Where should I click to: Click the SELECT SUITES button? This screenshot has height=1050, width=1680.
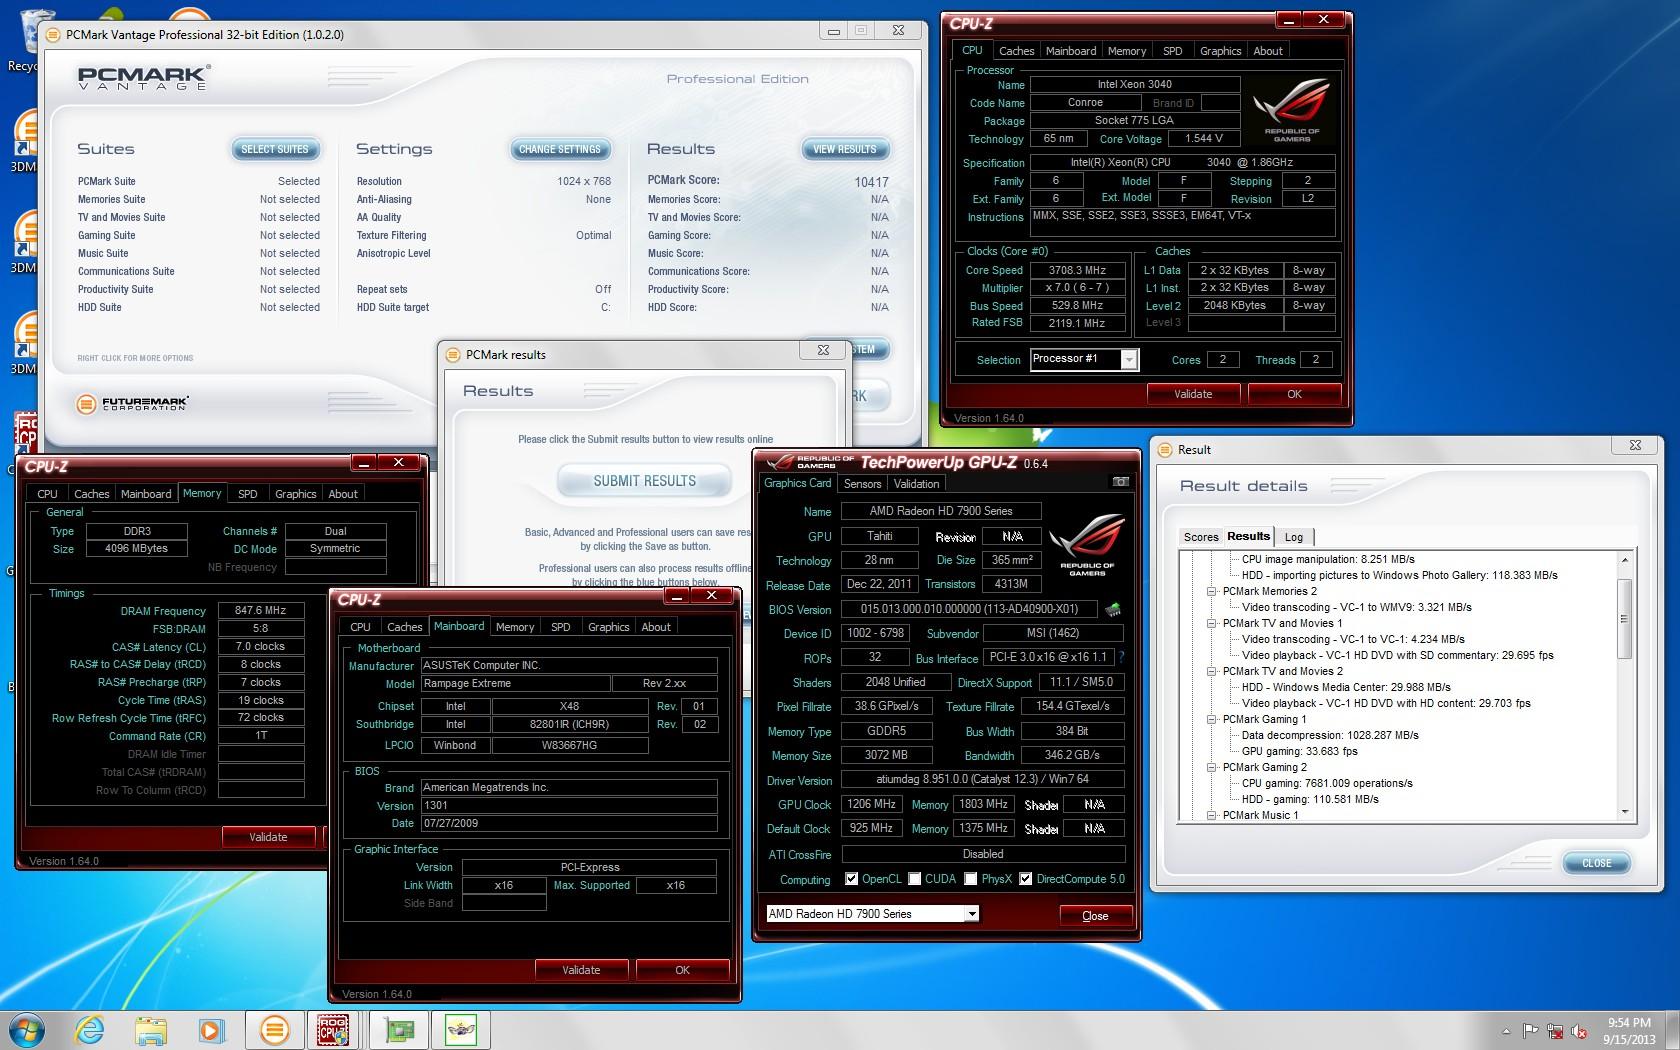click(x=275, y=149)
